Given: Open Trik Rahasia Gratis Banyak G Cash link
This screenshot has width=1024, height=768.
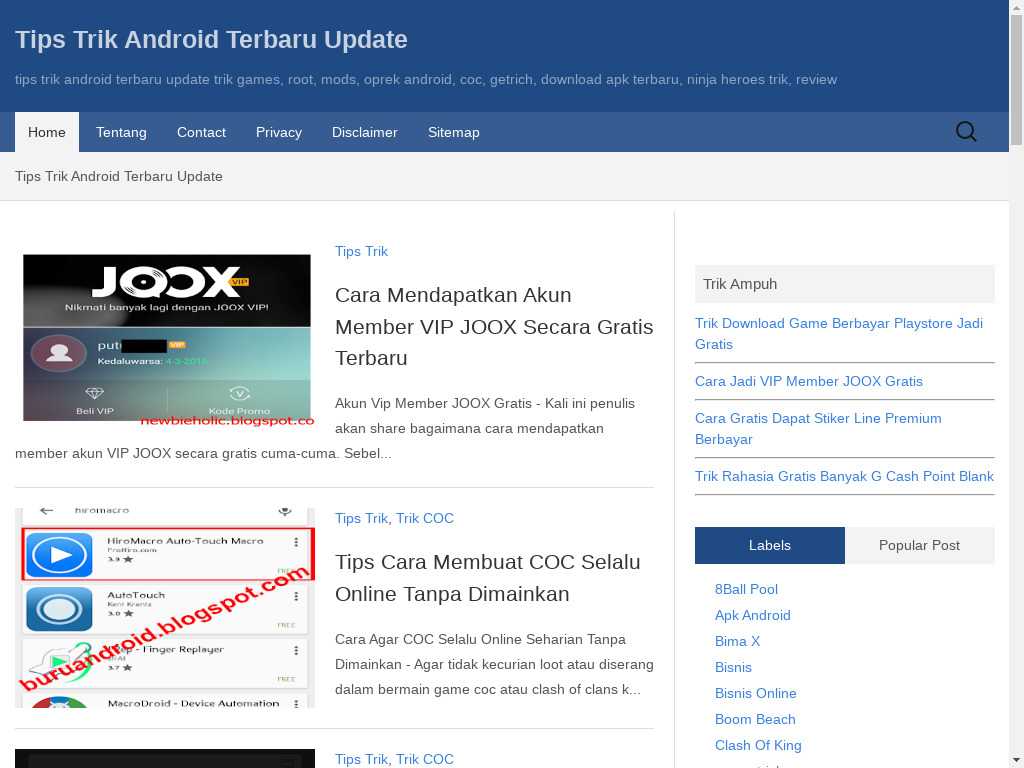Looking at the screenshot, I should [x=844, y=476].
